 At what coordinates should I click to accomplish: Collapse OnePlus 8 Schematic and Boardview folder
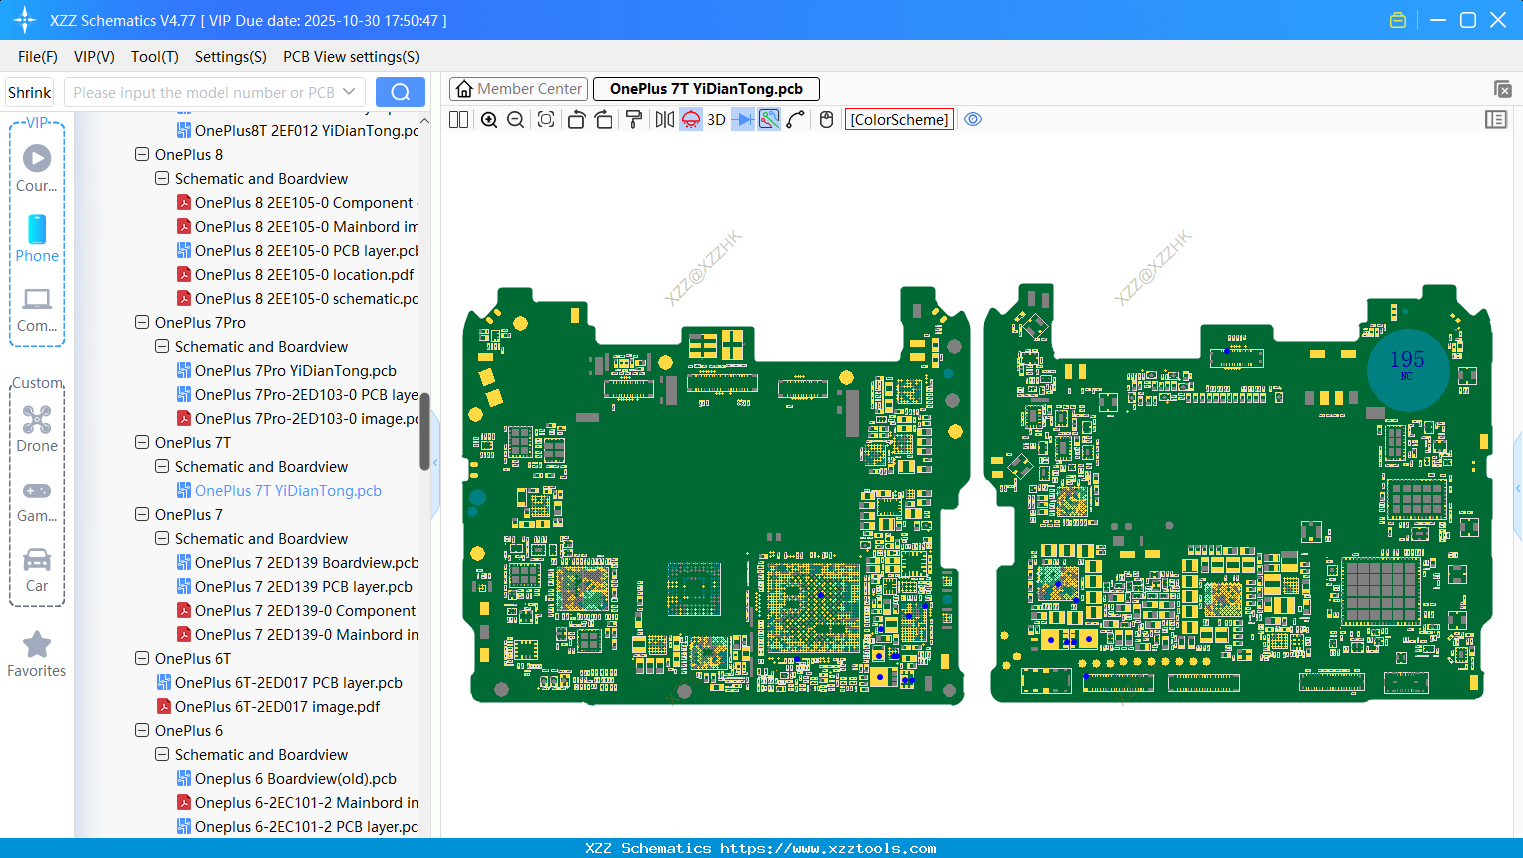[x=162, y=179]
